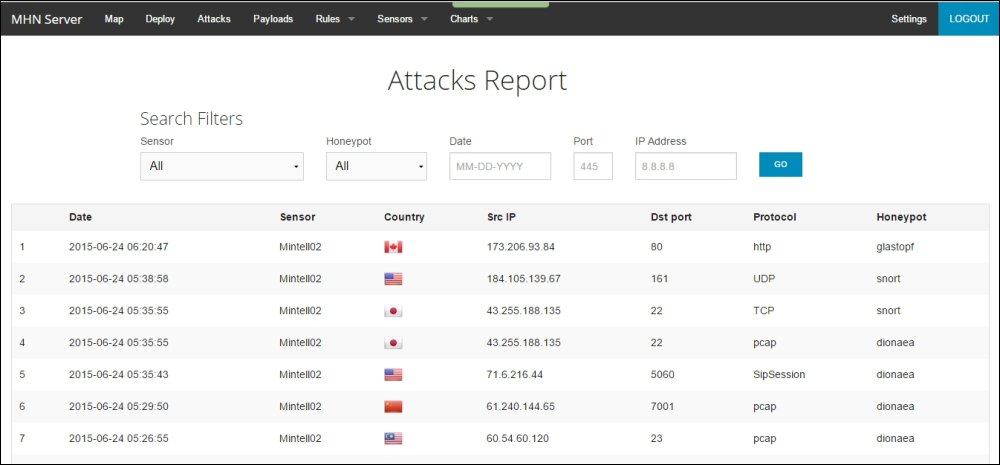Expand the Charts menu

tap(471, 19)
